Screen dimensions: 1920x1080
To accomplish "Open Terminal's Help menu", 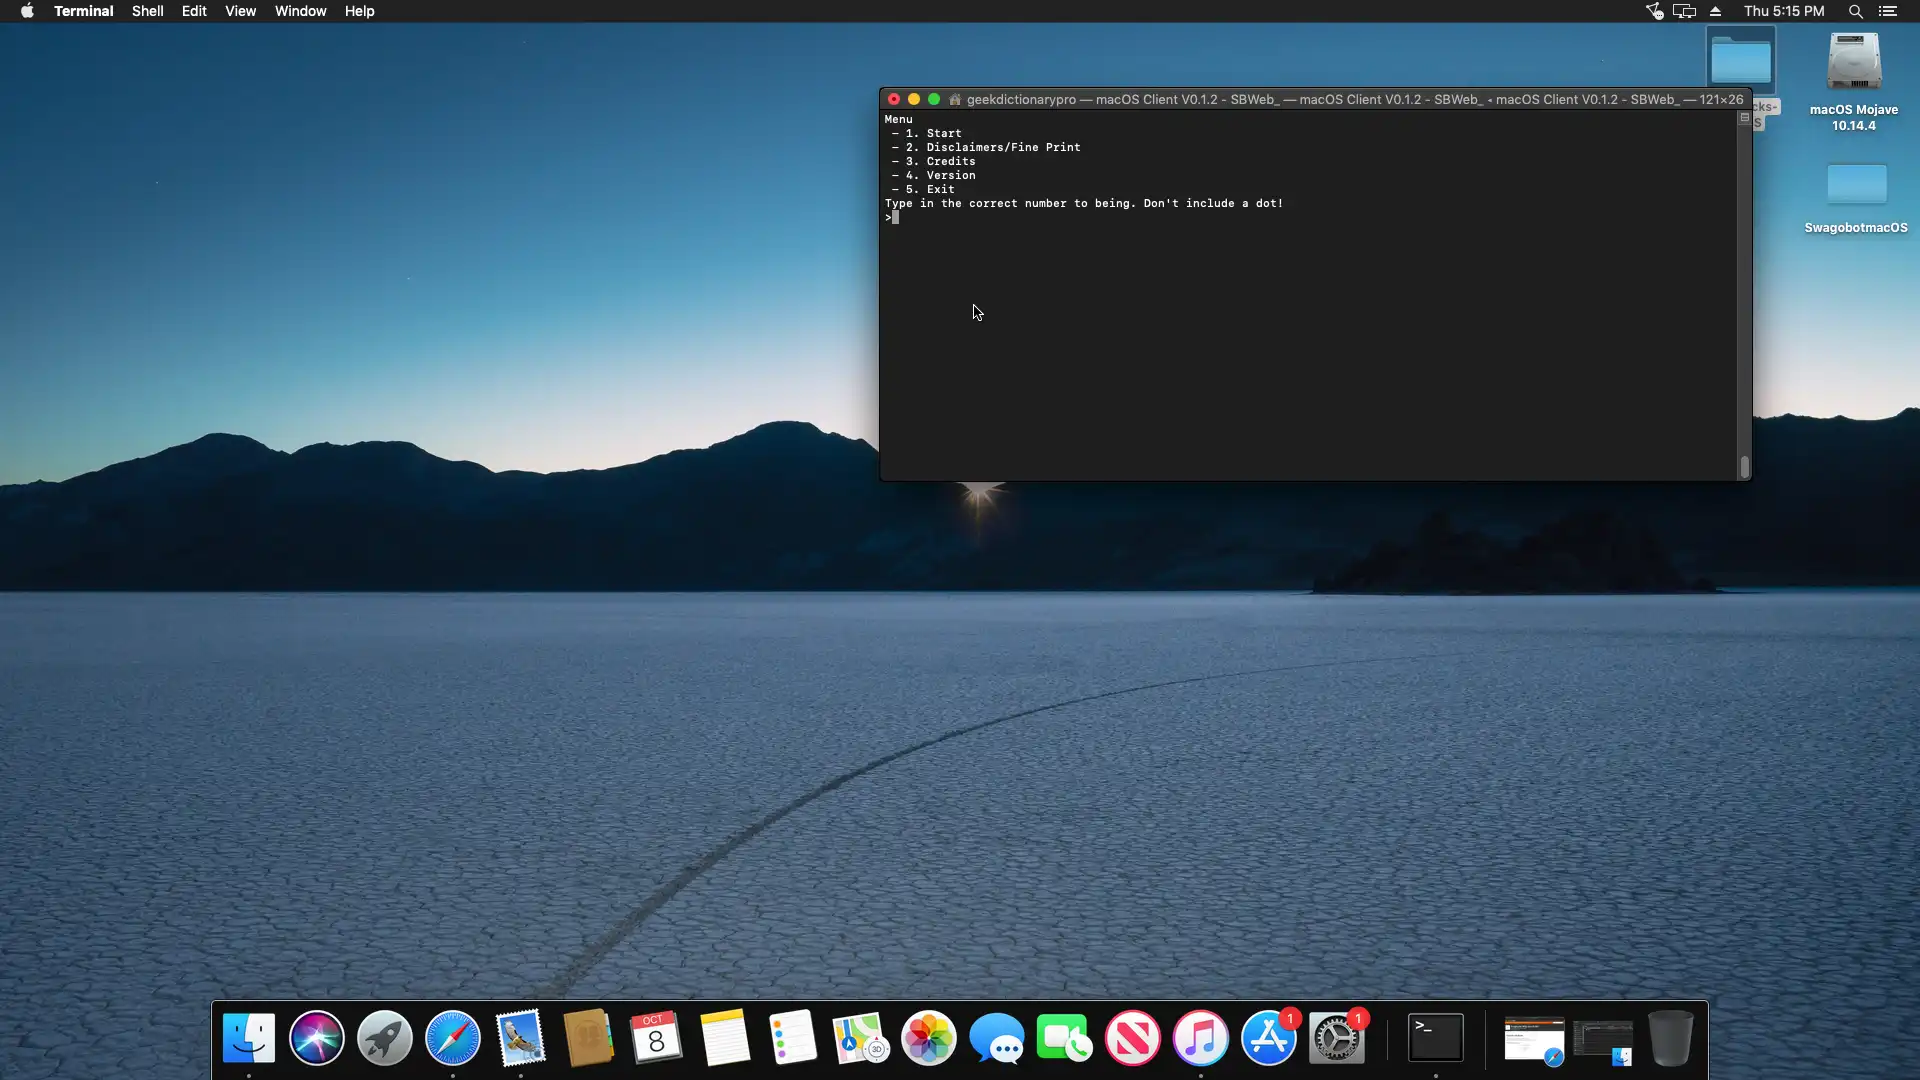I will [x=359, y=11].
